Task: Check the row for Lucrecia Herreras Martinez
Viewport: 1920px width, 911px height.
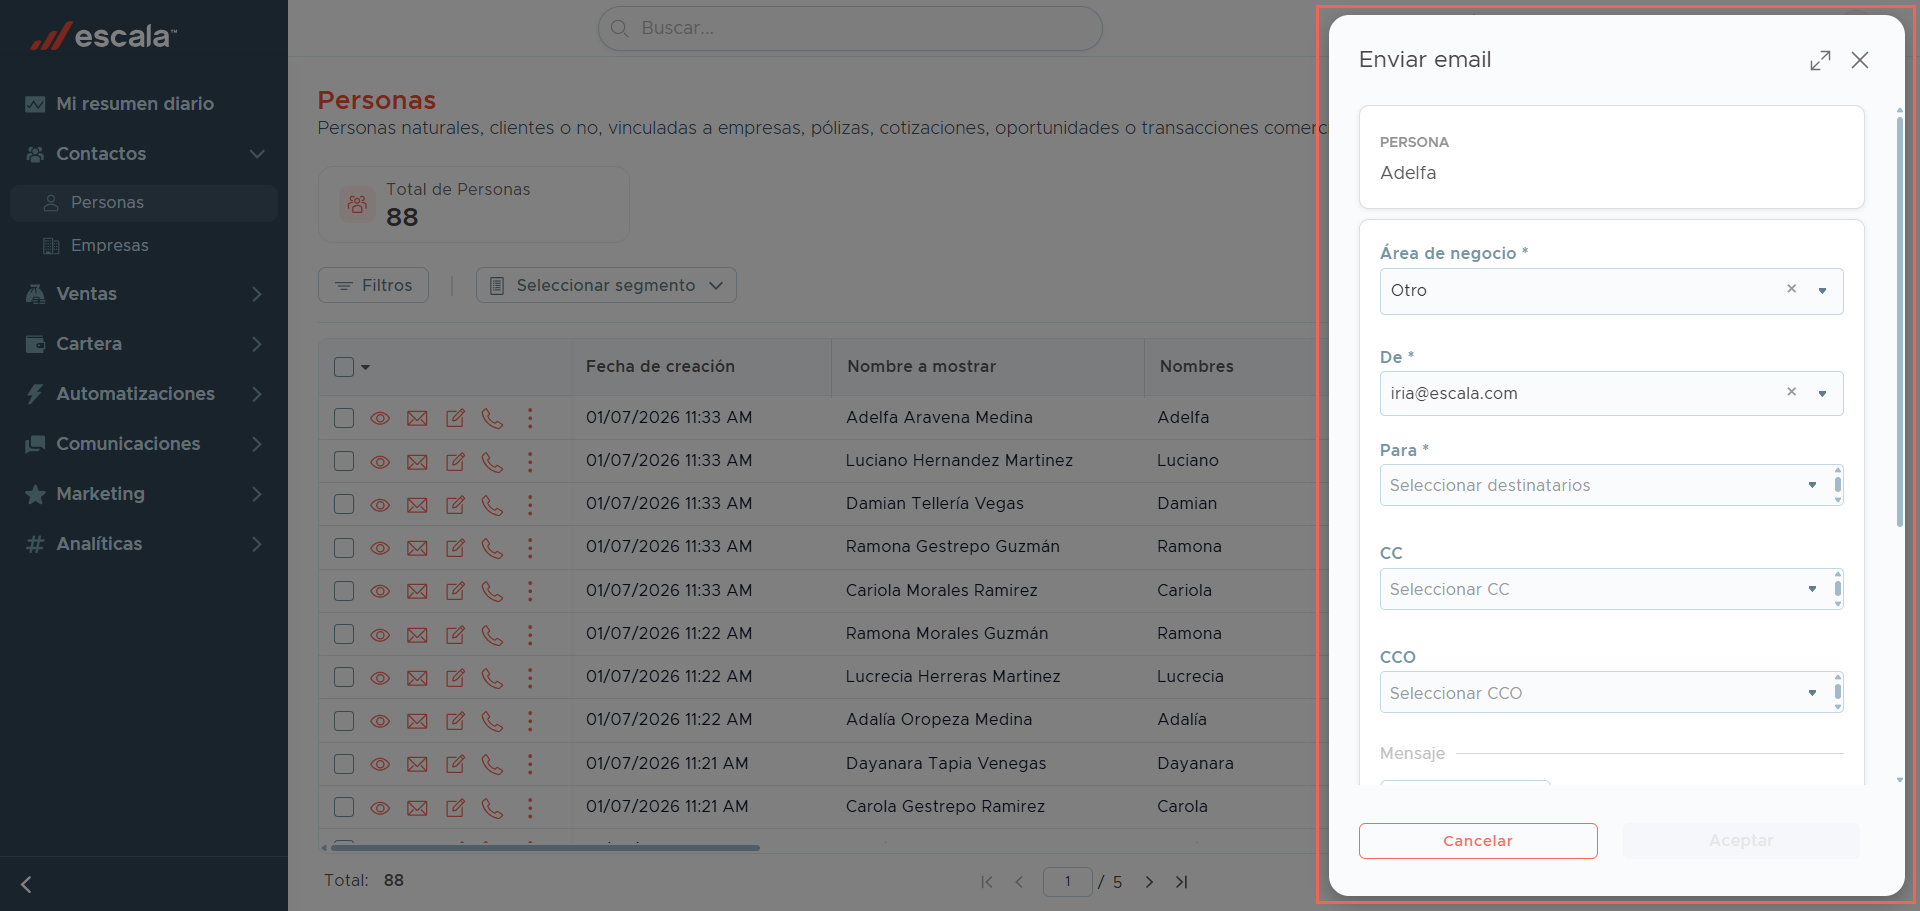Action: pyautogui.click(x=344, y=677)
